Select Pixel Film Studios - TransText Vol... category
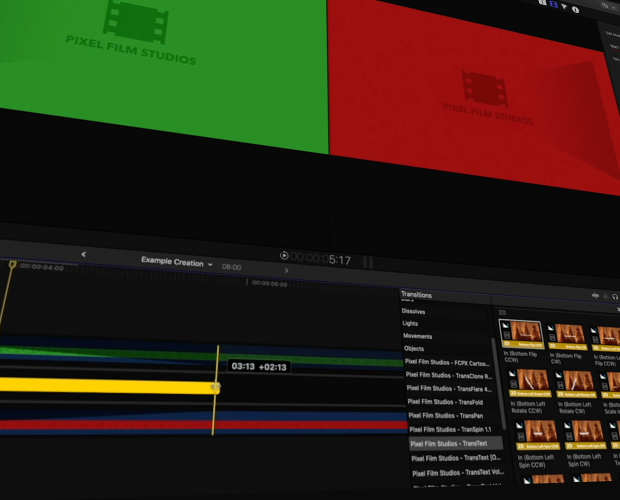This screenshot has height=500, width=620. 458,473
